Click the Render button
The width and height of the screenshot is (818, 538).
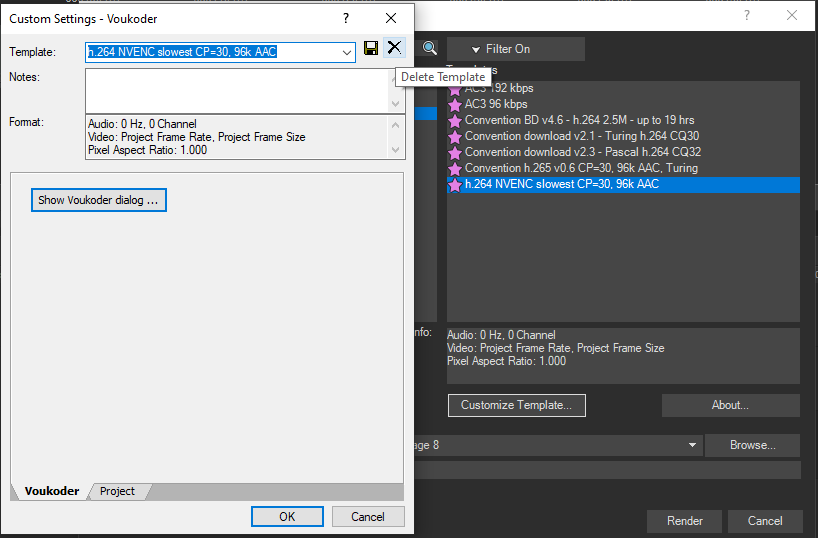point(684,520)
